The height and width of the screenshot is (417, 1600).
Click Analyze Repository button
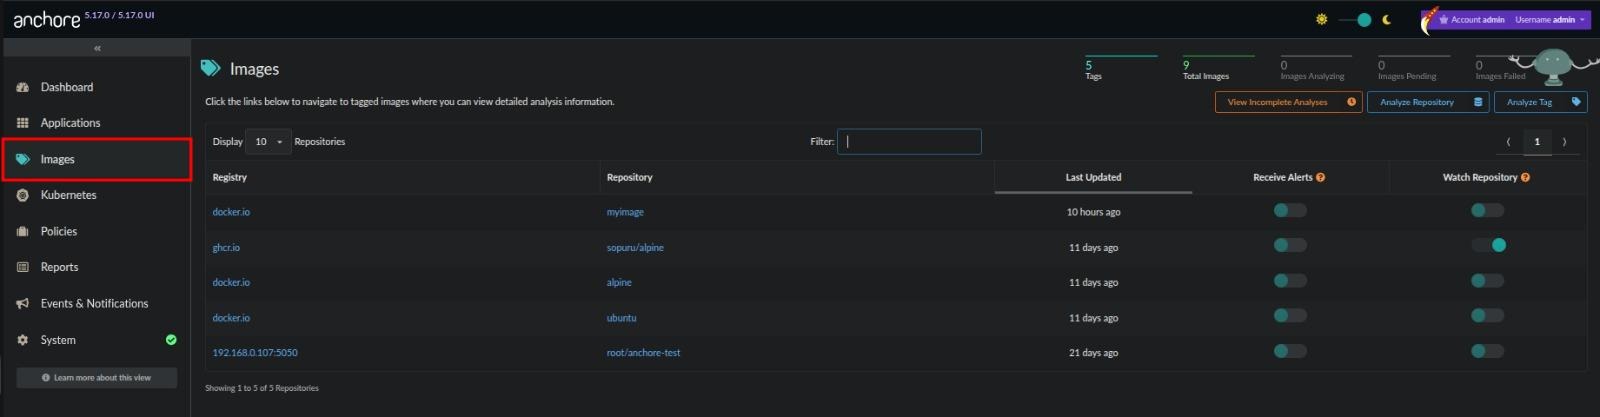[1428, 102]
